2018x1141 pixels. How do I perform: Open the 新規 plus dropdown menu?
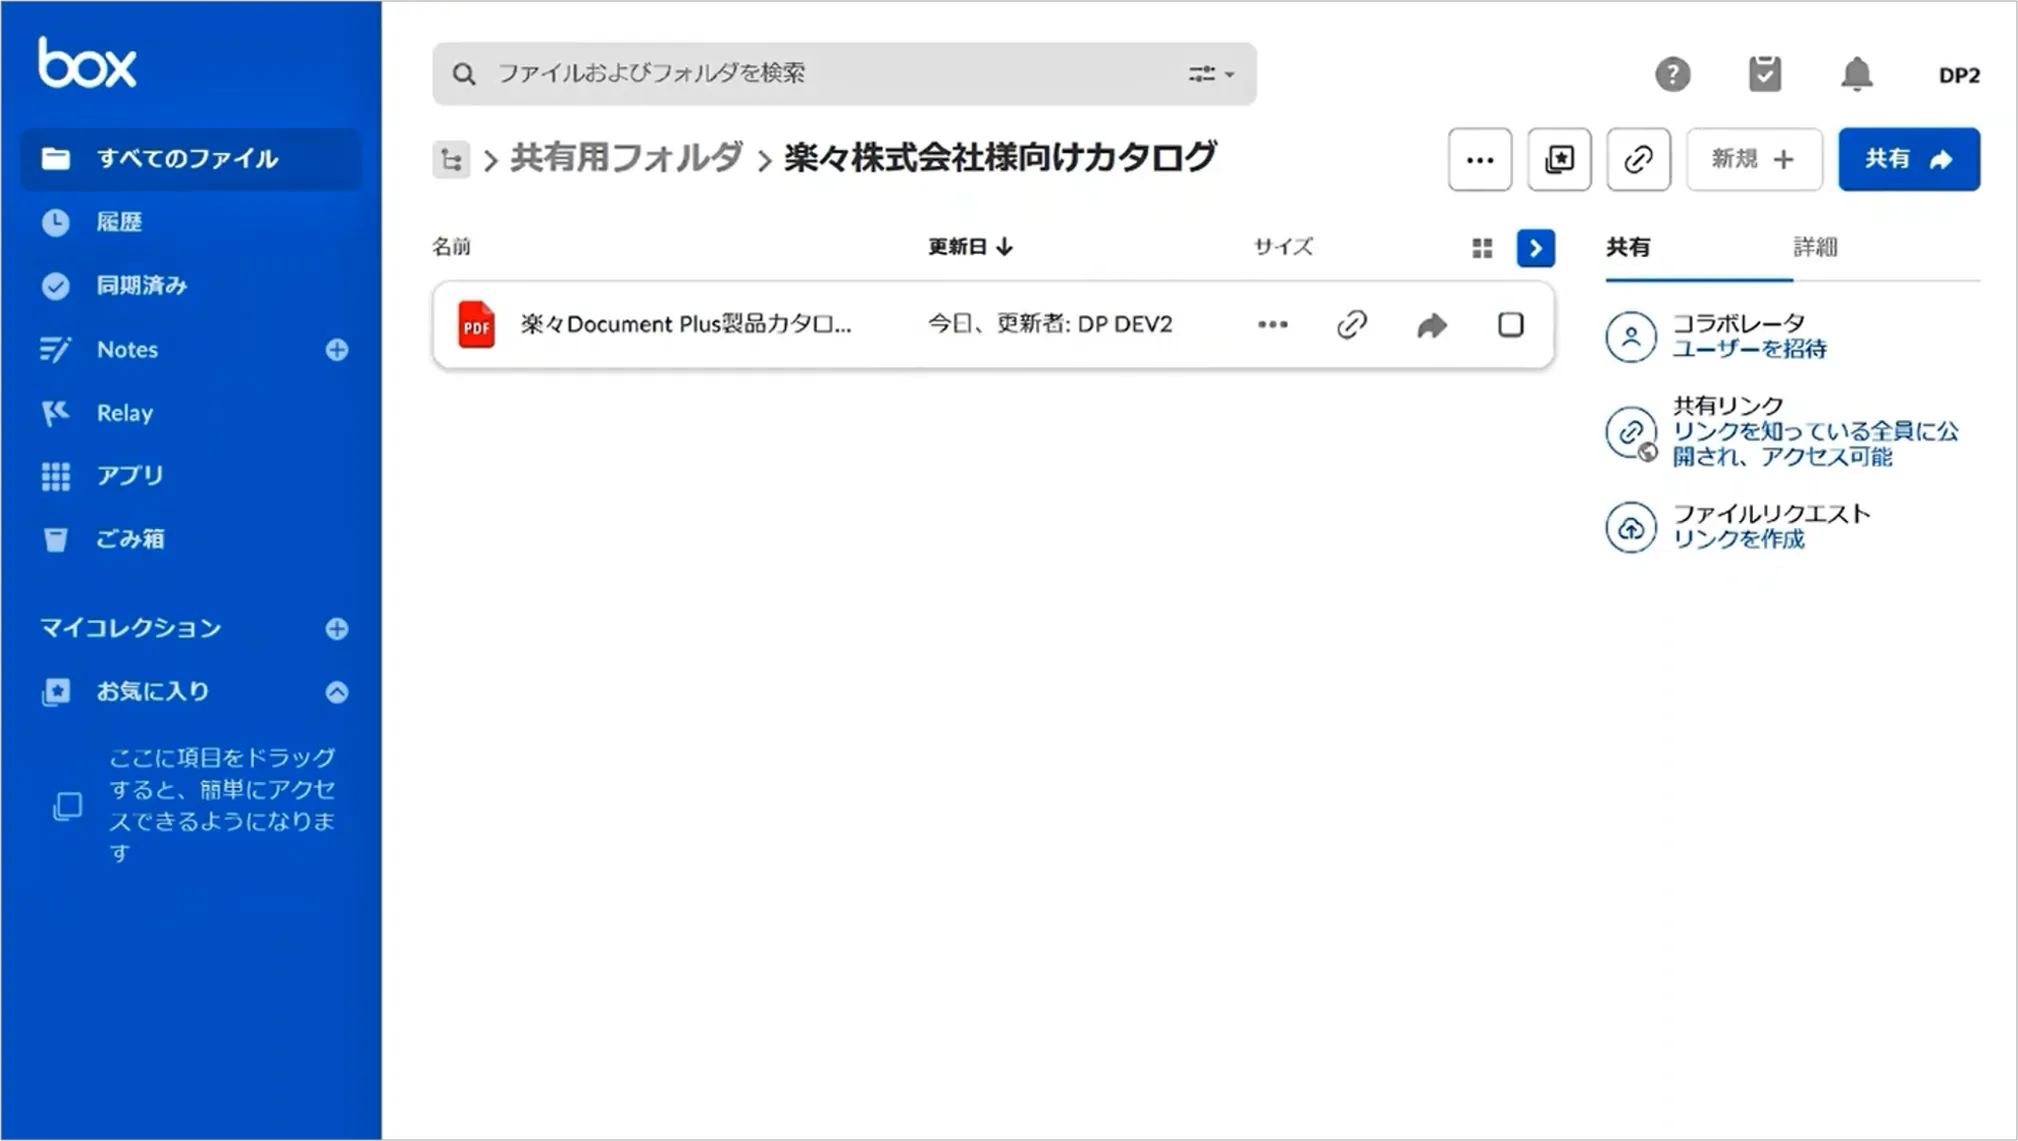pyautogui.click(x=1755, y=159)
